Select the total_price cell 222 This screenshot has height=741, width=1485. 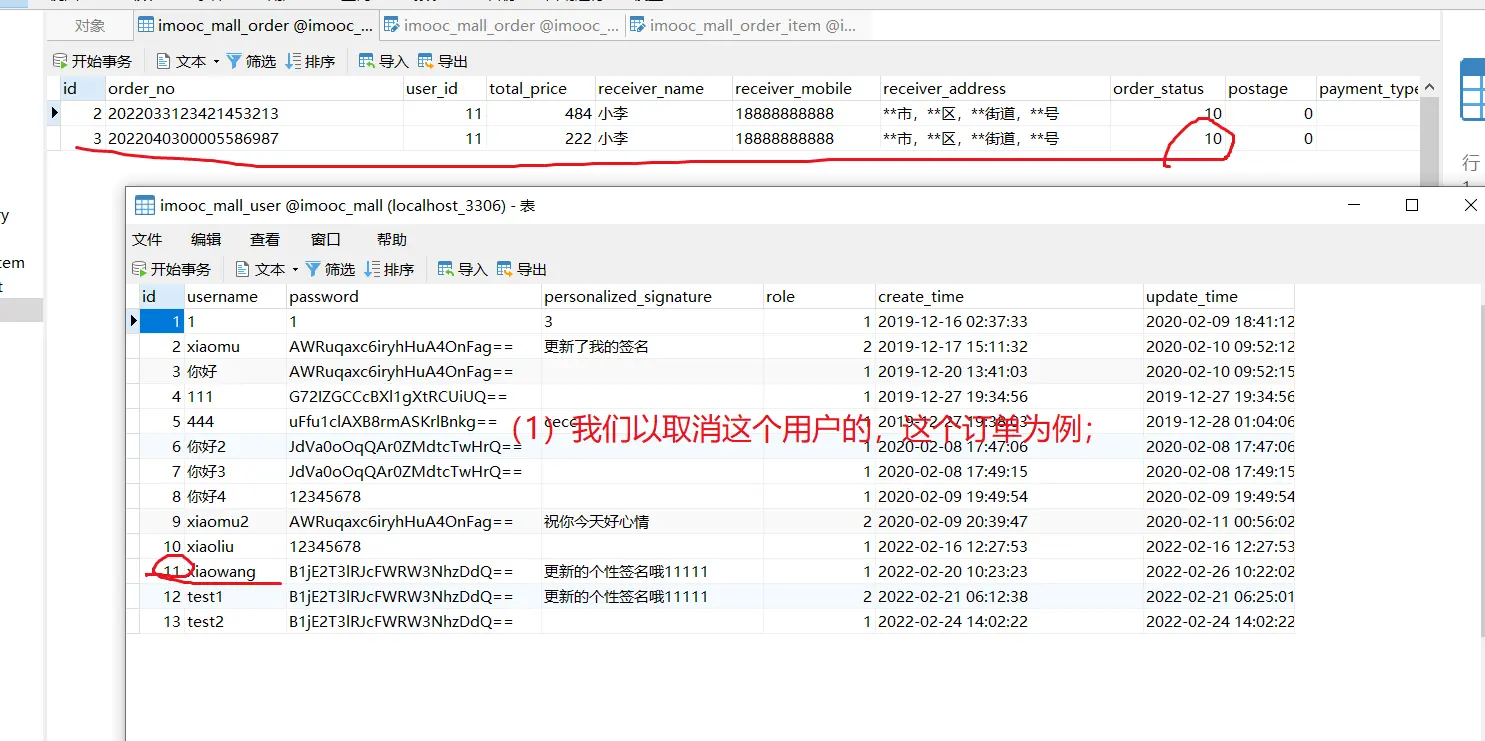coord(540,139)
